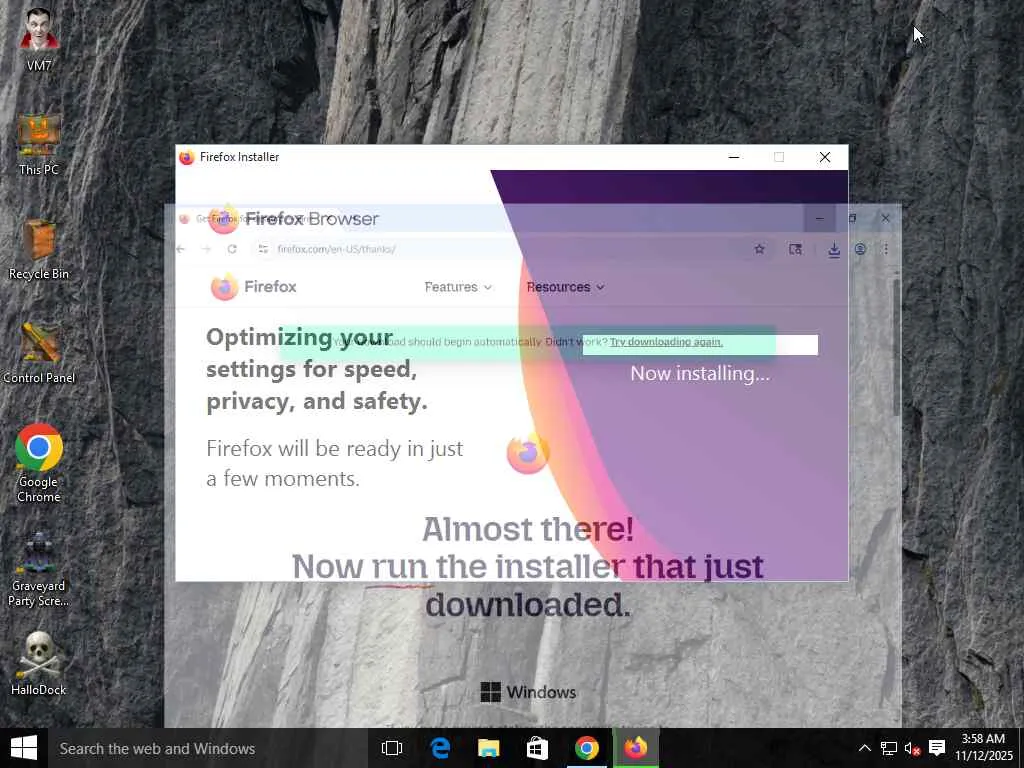This screenshot has width=1024, height=768.
Task: Expand the Features menu dropdown
Action: 458,287
